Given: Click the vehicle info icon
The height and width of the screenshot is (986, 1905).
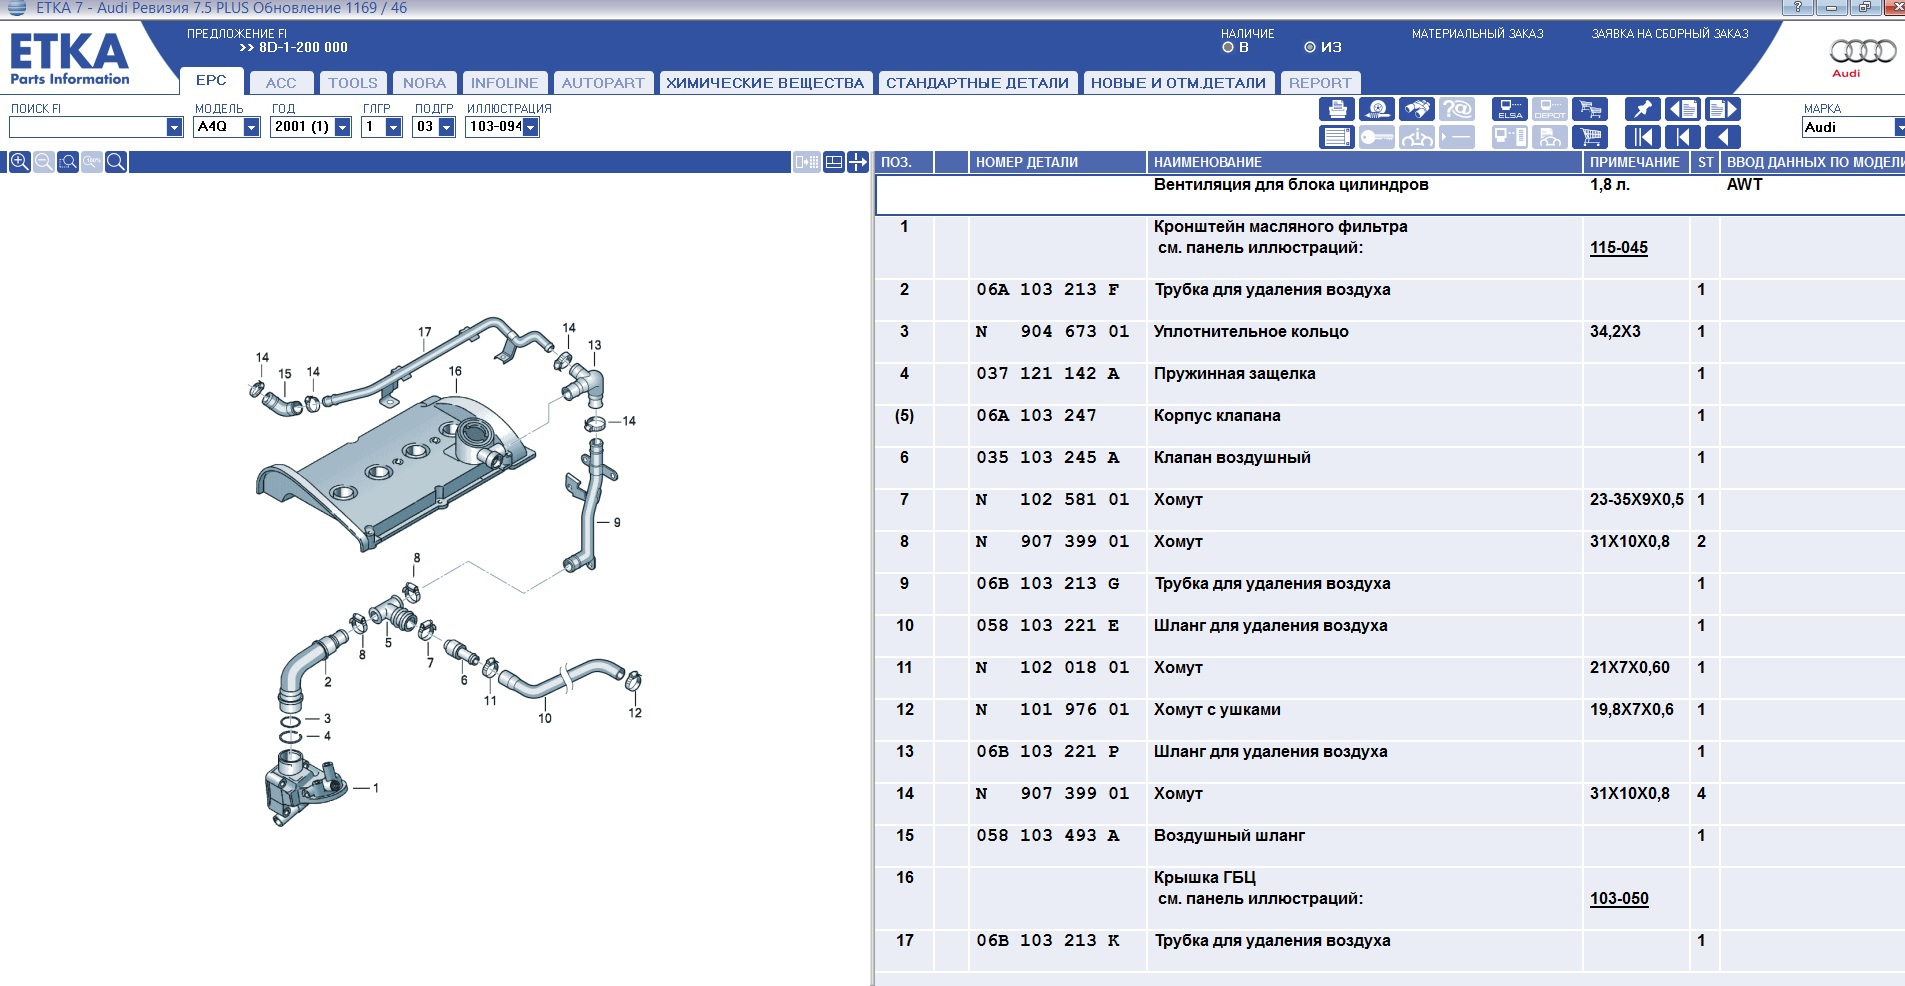Looking at the screenshot, I should click(x=1417, y=137).
